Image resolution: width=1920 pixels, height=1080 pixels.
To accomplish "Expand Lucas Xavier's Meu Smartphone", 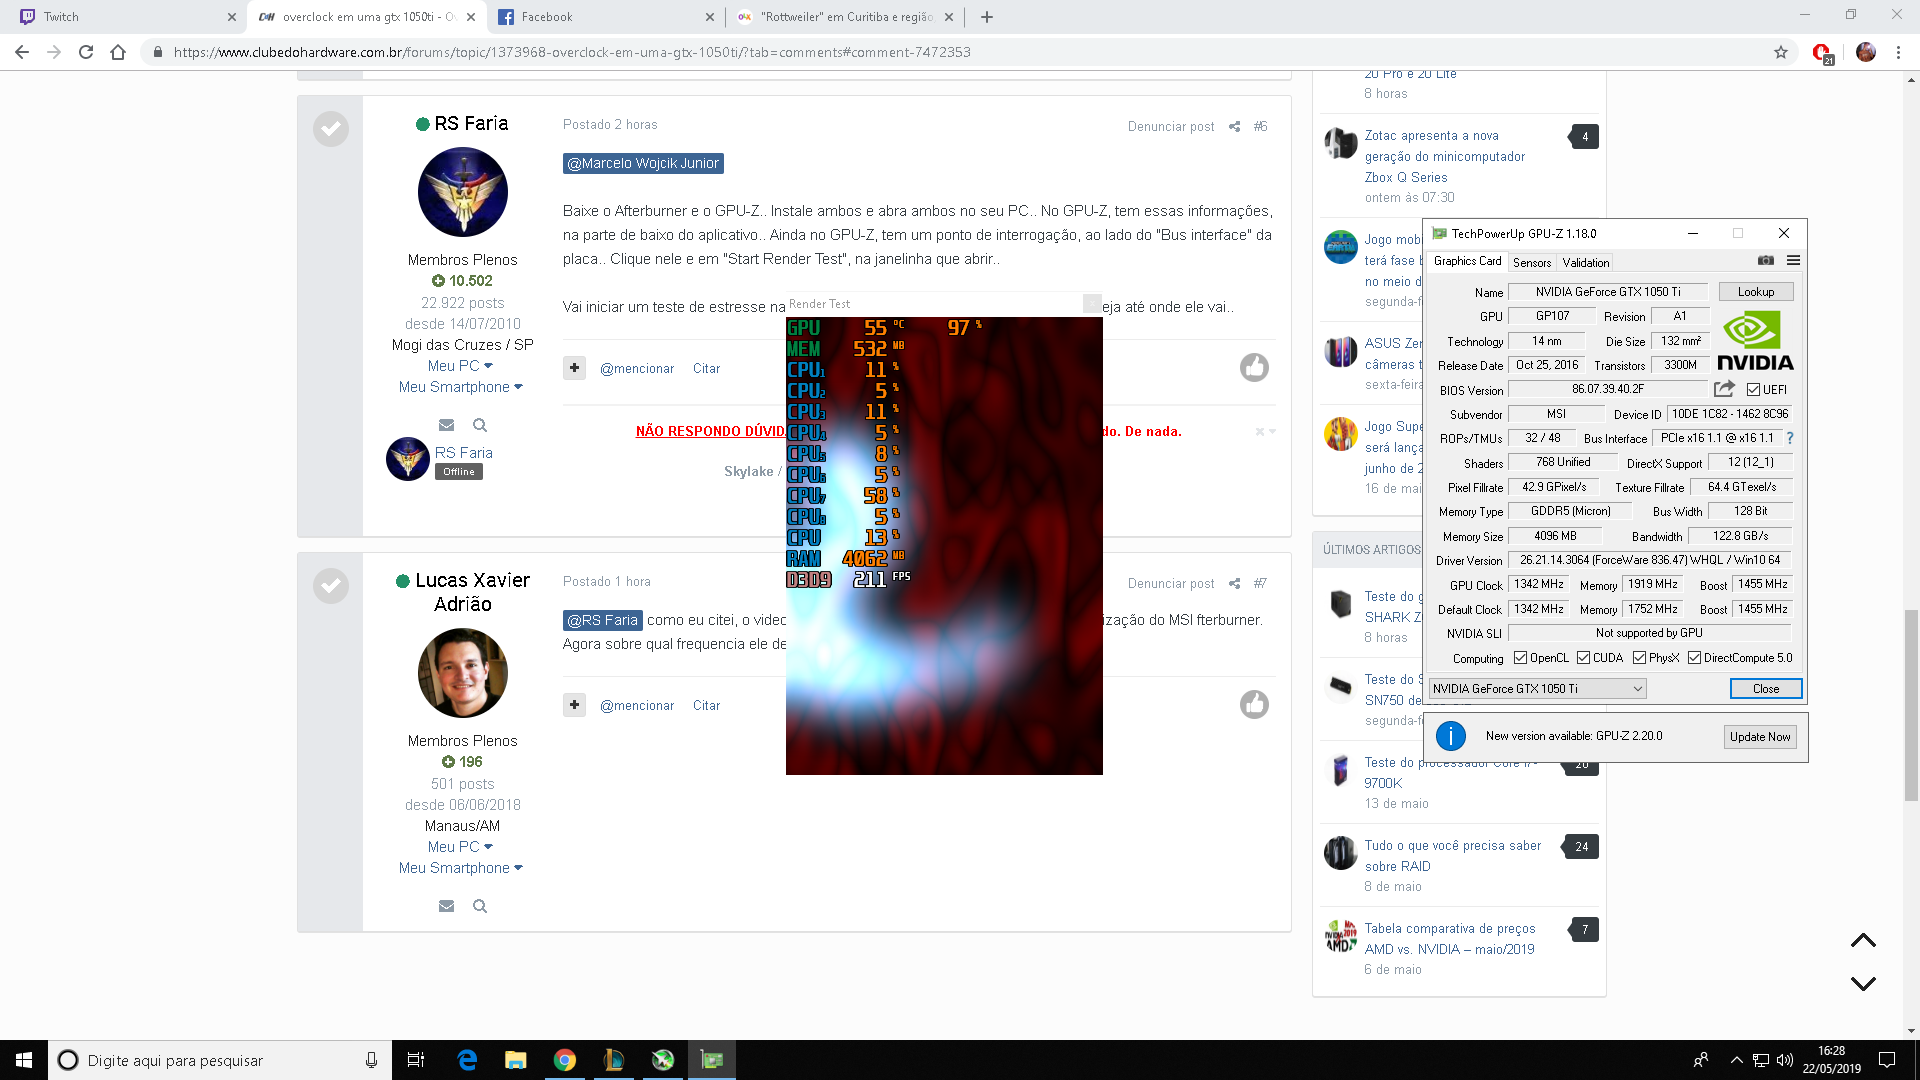I will [x=460, y=868].
